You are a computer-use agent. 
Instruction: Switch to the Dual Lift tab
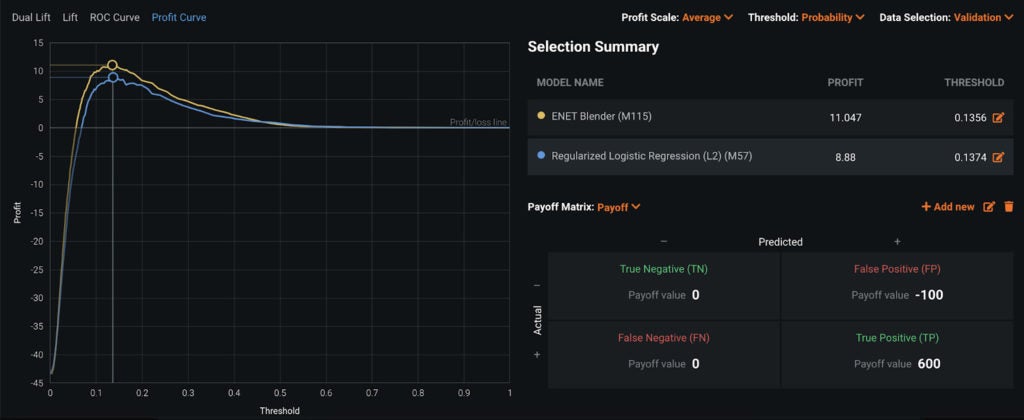[31, 18]
